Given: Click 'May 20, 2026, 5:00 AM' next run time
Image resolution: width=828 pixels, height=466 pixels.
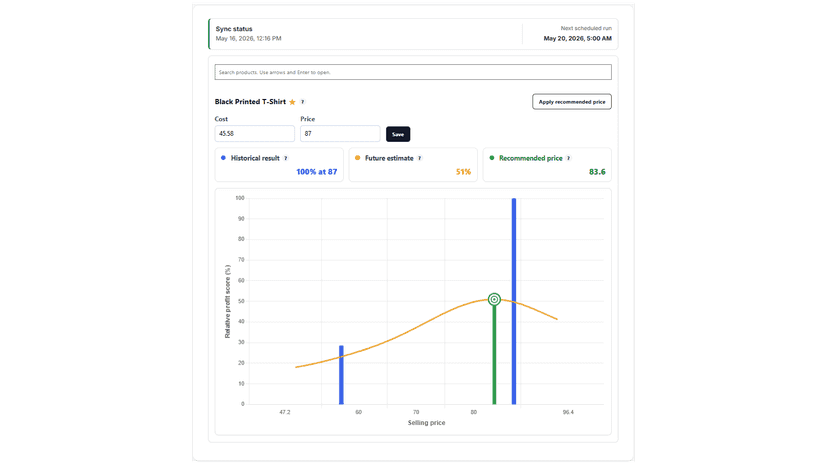Looking at the screenshot, I should 578,39.
